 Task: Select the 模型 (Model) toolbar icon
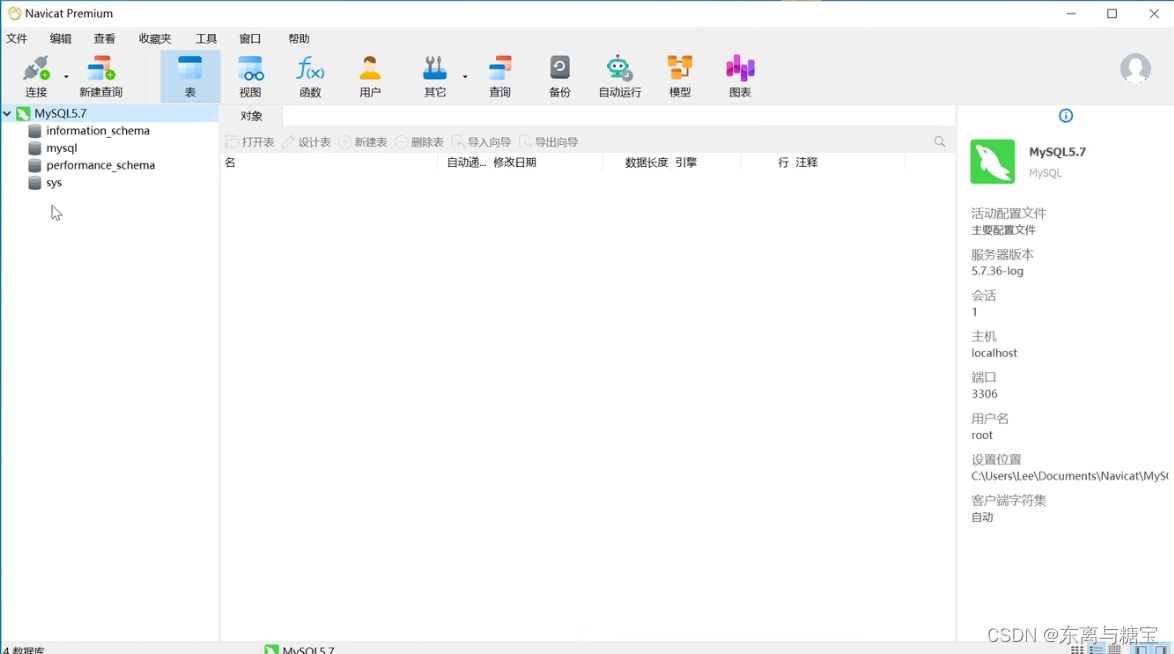(680, 69)
